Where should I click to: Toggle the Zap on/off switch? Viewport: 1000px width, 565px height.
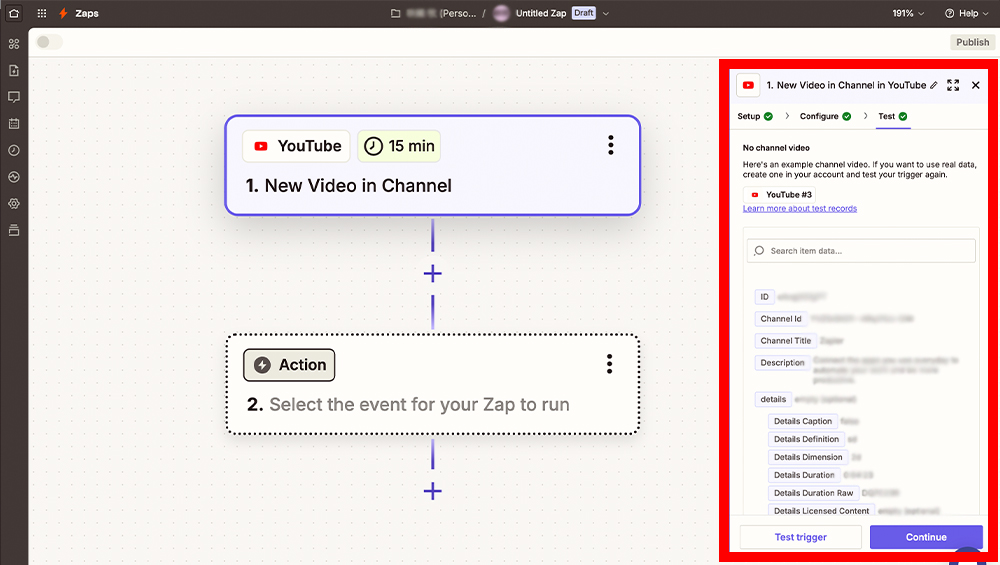coord(49,42)
